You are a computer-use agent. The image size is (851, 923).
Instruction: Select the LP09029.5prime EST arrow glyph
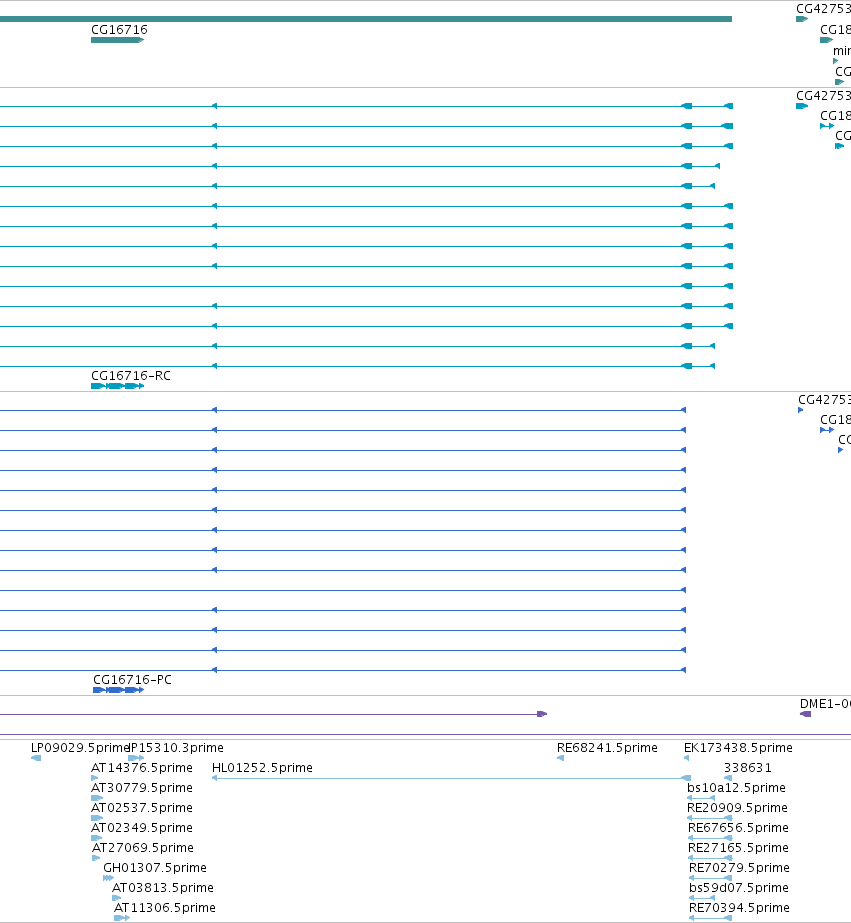coord(36,758)
